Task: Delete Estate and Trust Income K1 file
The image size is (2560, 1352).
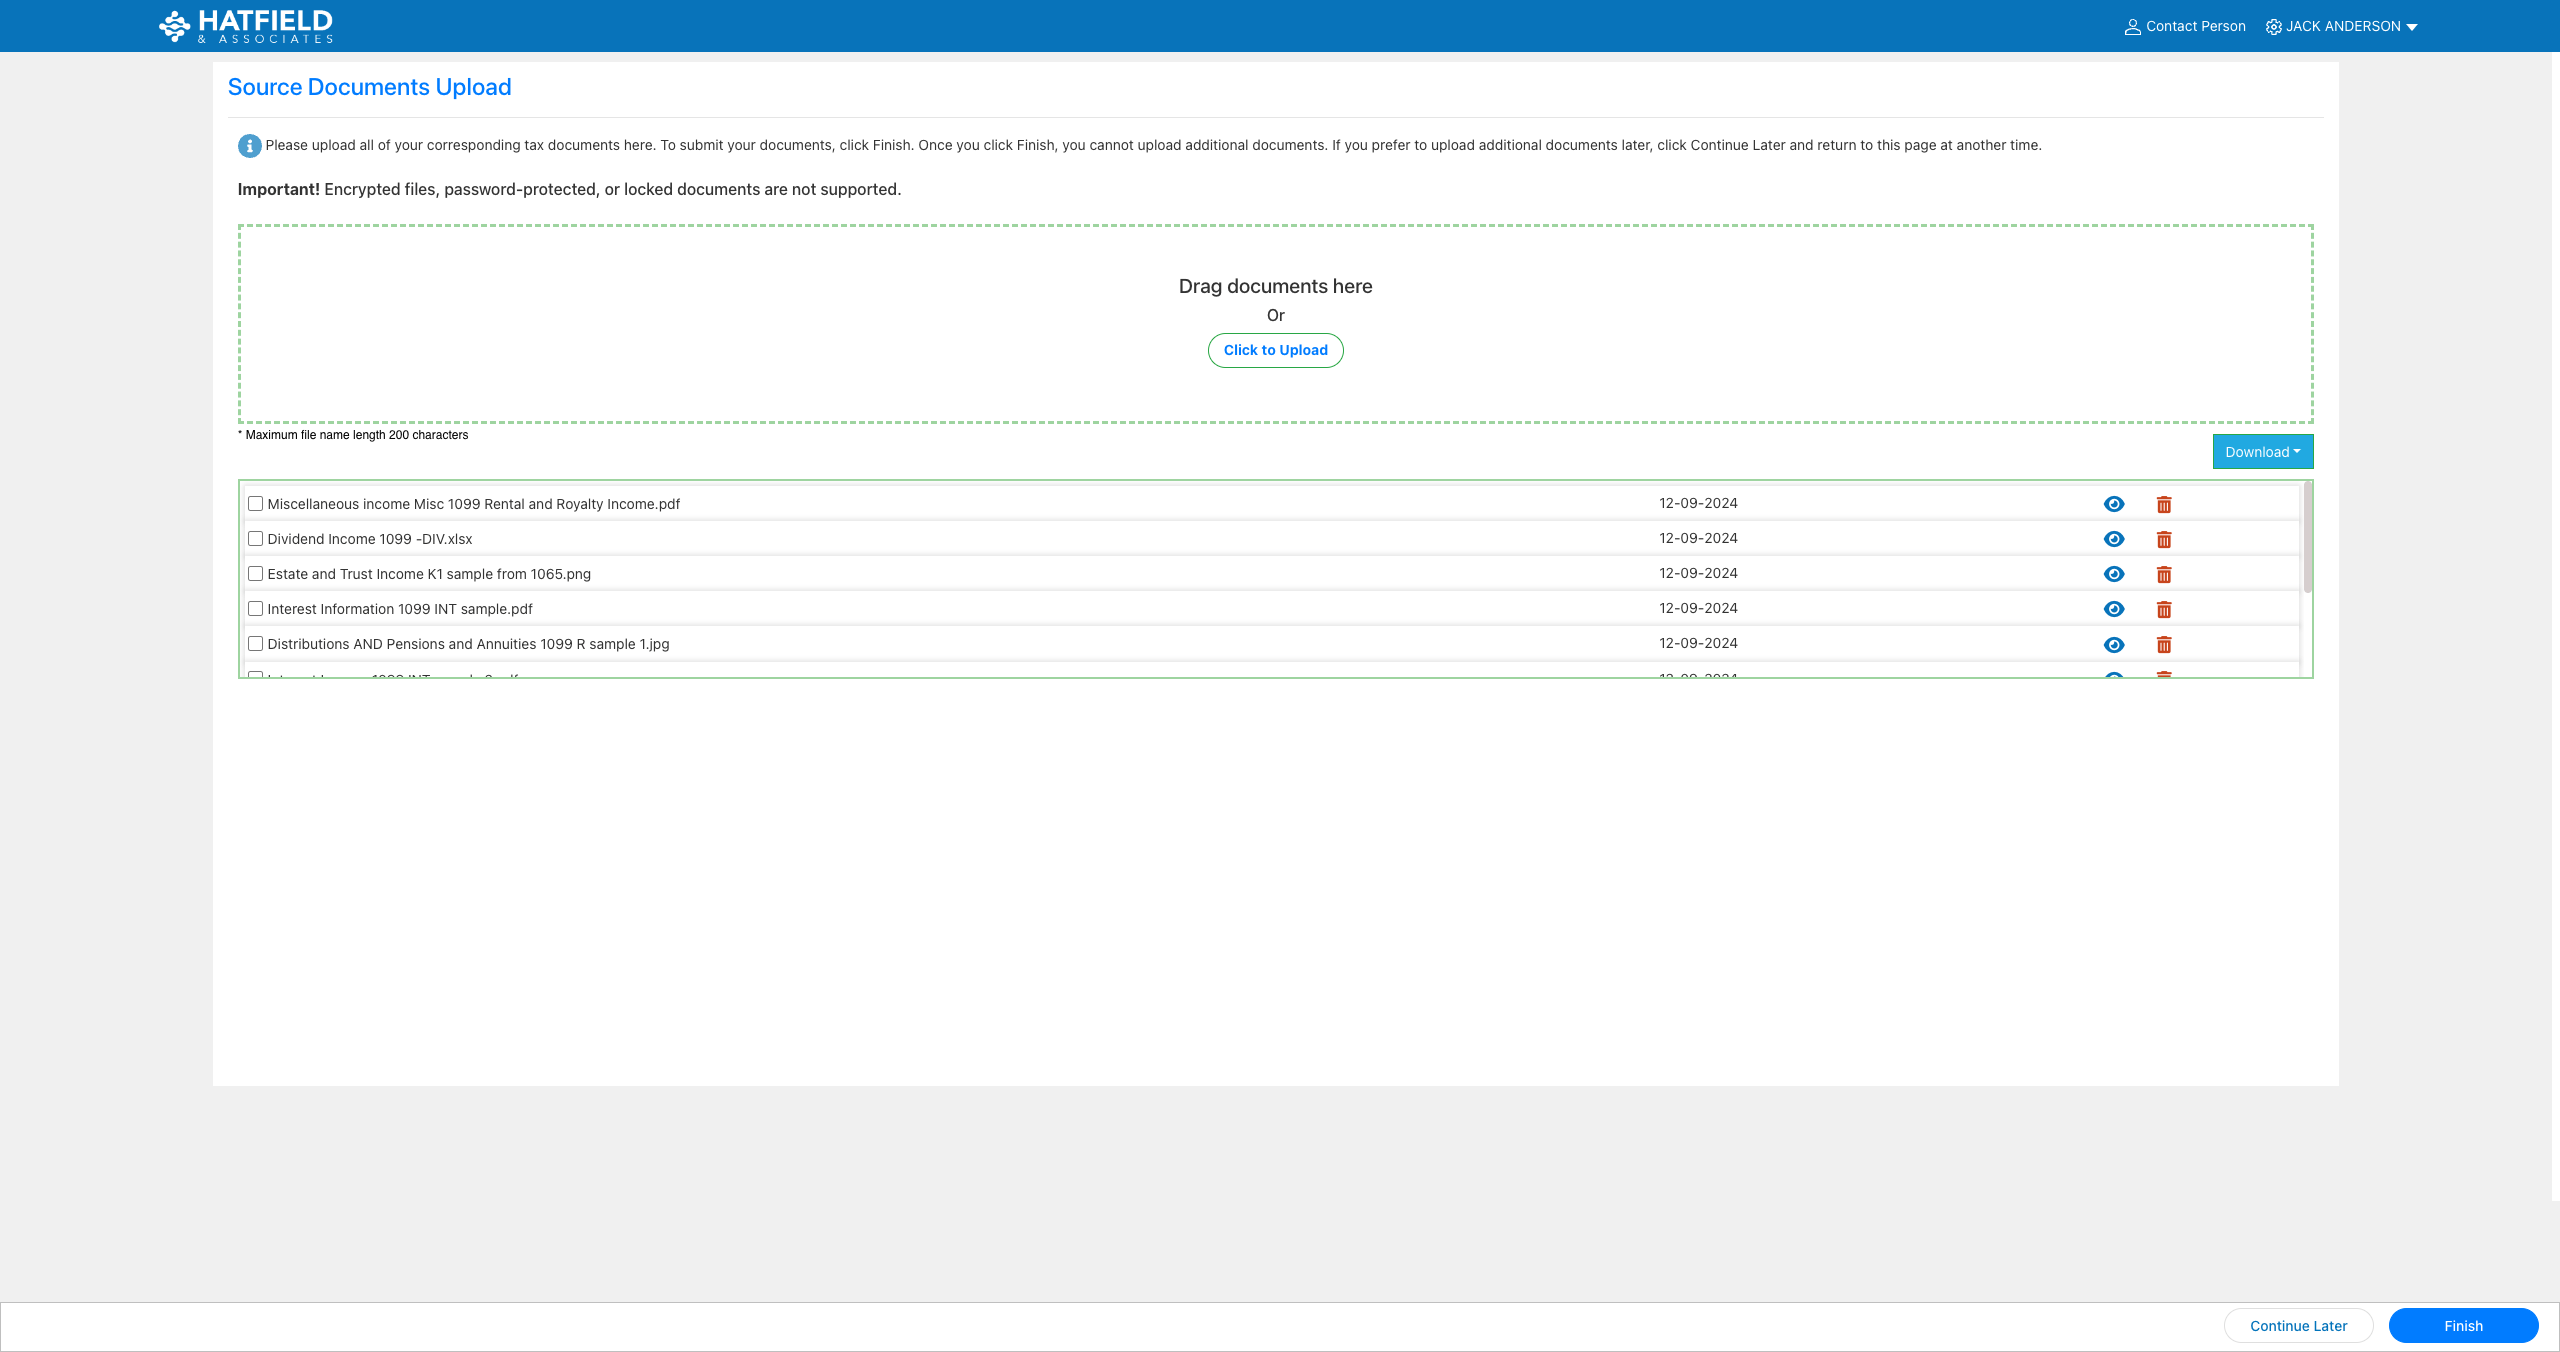Action: [2164, 574]
